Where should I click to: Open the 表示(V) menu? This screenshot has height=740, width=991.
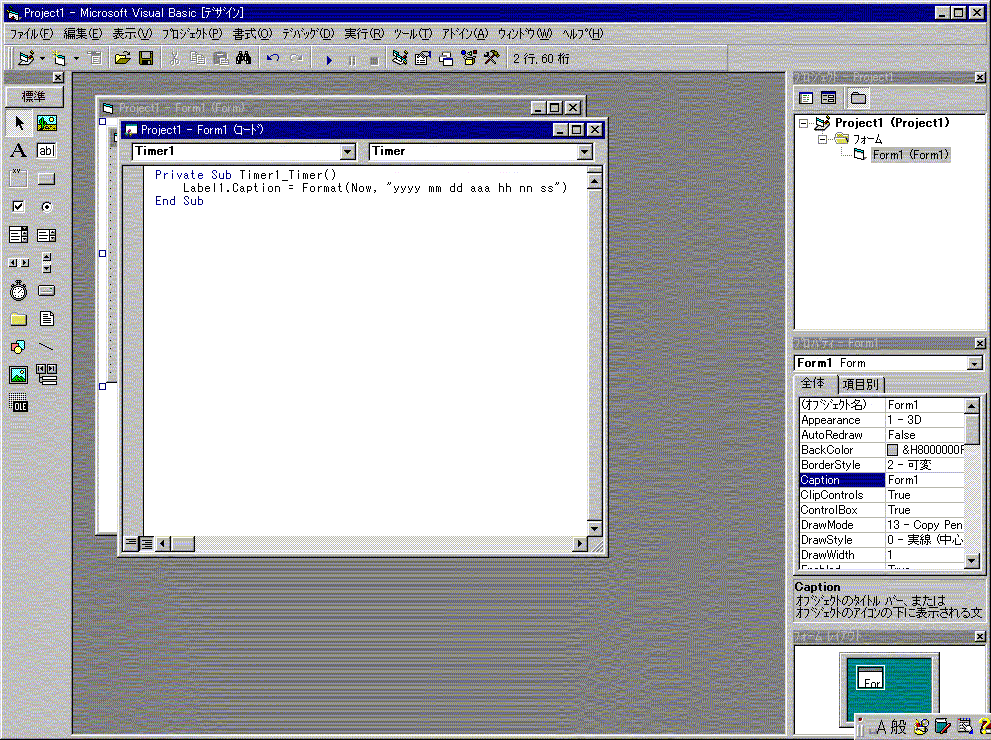(x=132, y=34)
